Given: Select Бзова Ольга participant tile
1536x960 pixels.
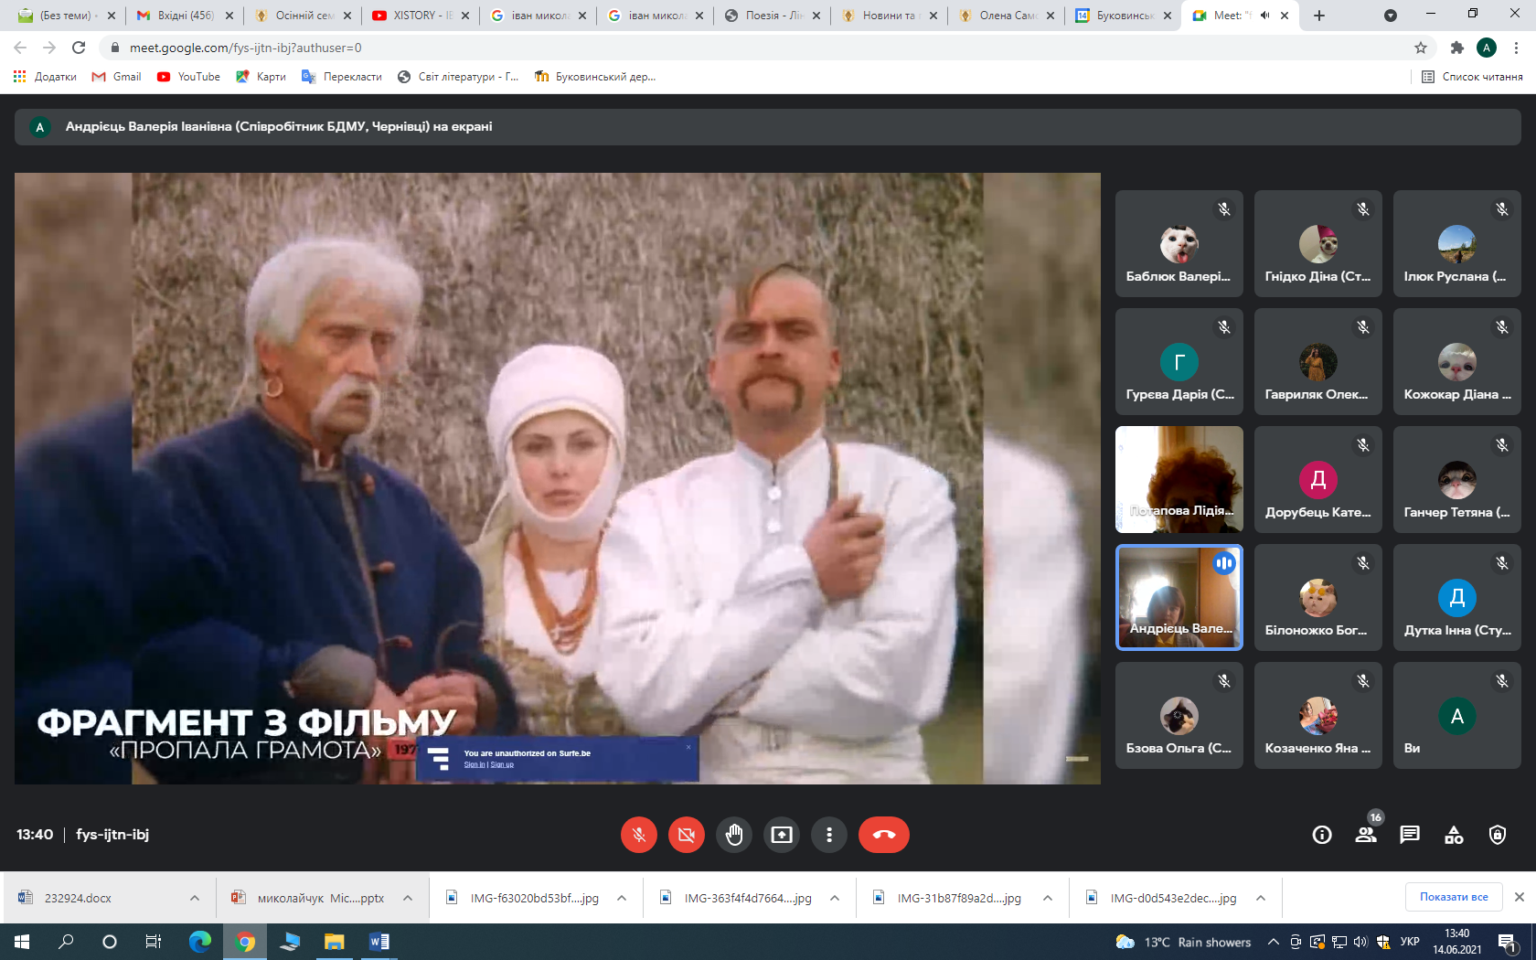Looking at the screenshot, I should [x=1179, y=716].
